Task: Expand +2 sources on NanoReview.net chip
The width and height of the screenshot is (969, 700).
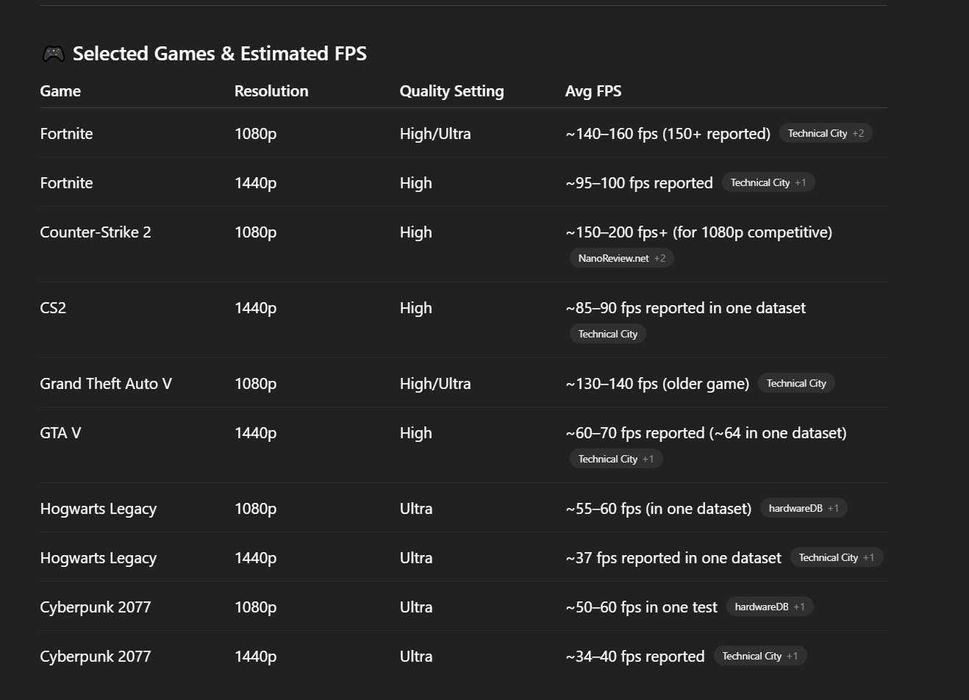Action: [x=660, y=258]
